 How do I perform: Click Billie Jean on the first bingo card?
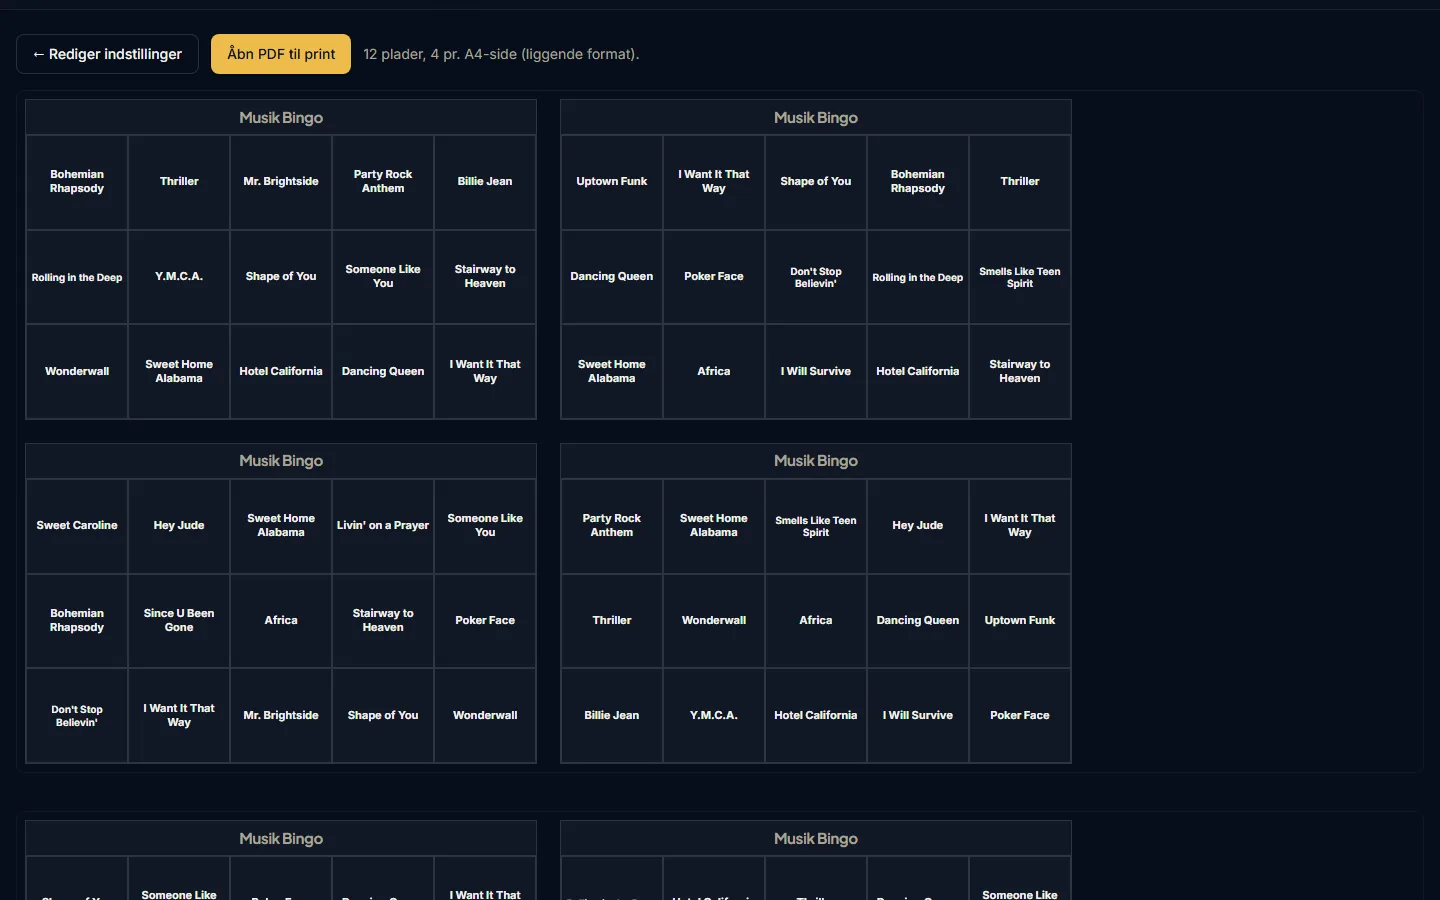coord(485,182)
